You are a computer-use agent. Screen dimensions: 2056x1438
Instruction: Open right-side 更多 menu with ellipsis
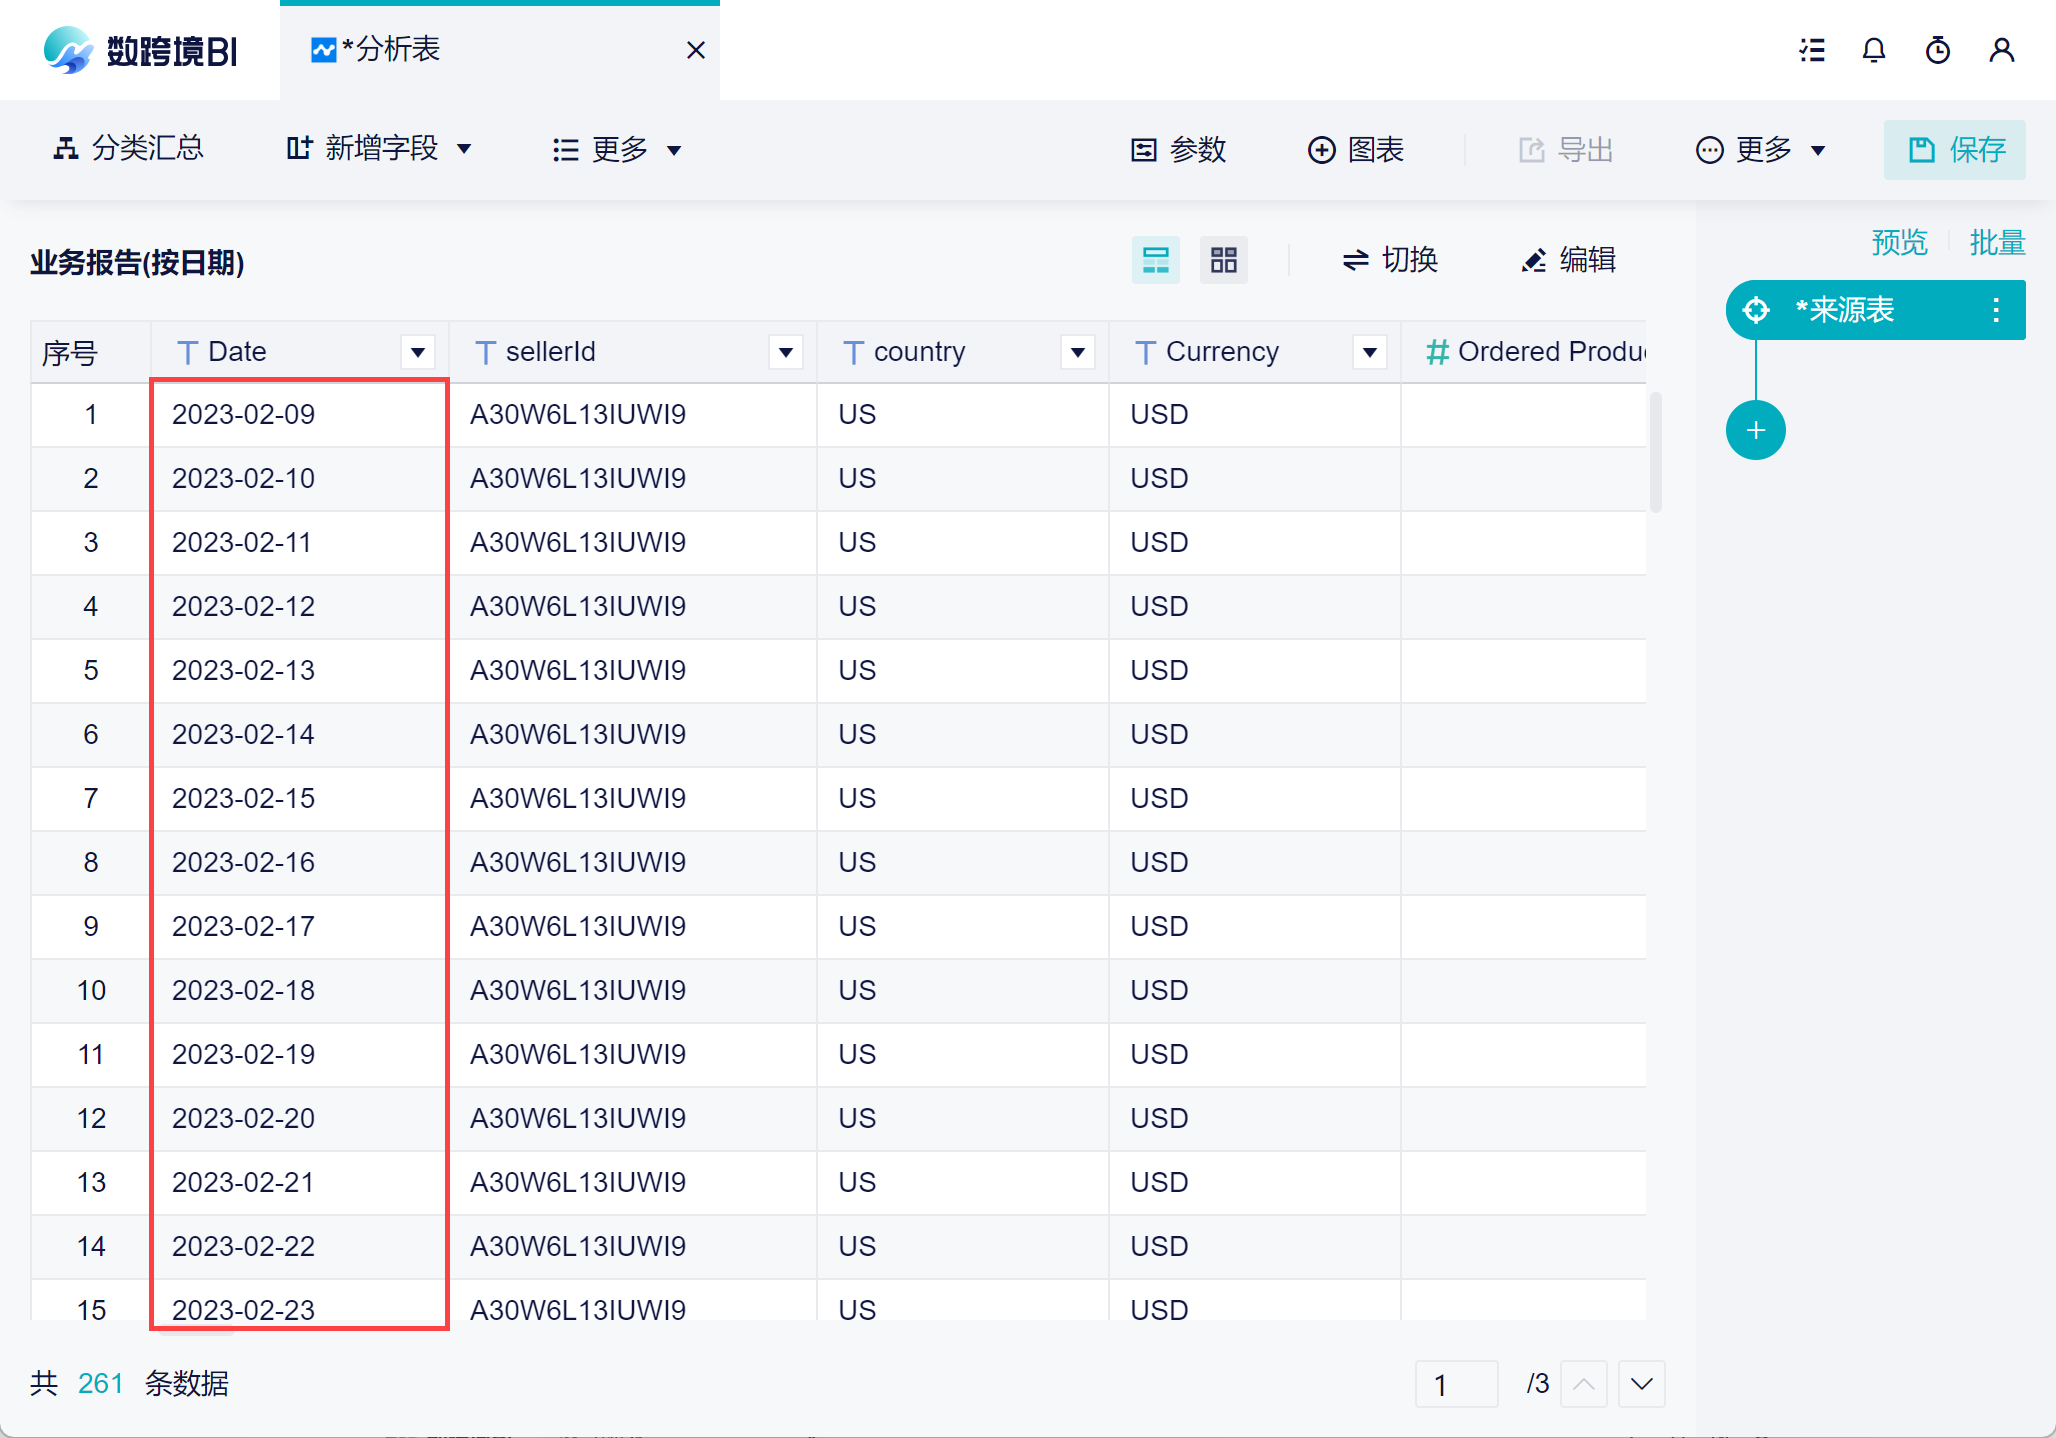point(1760,150)
